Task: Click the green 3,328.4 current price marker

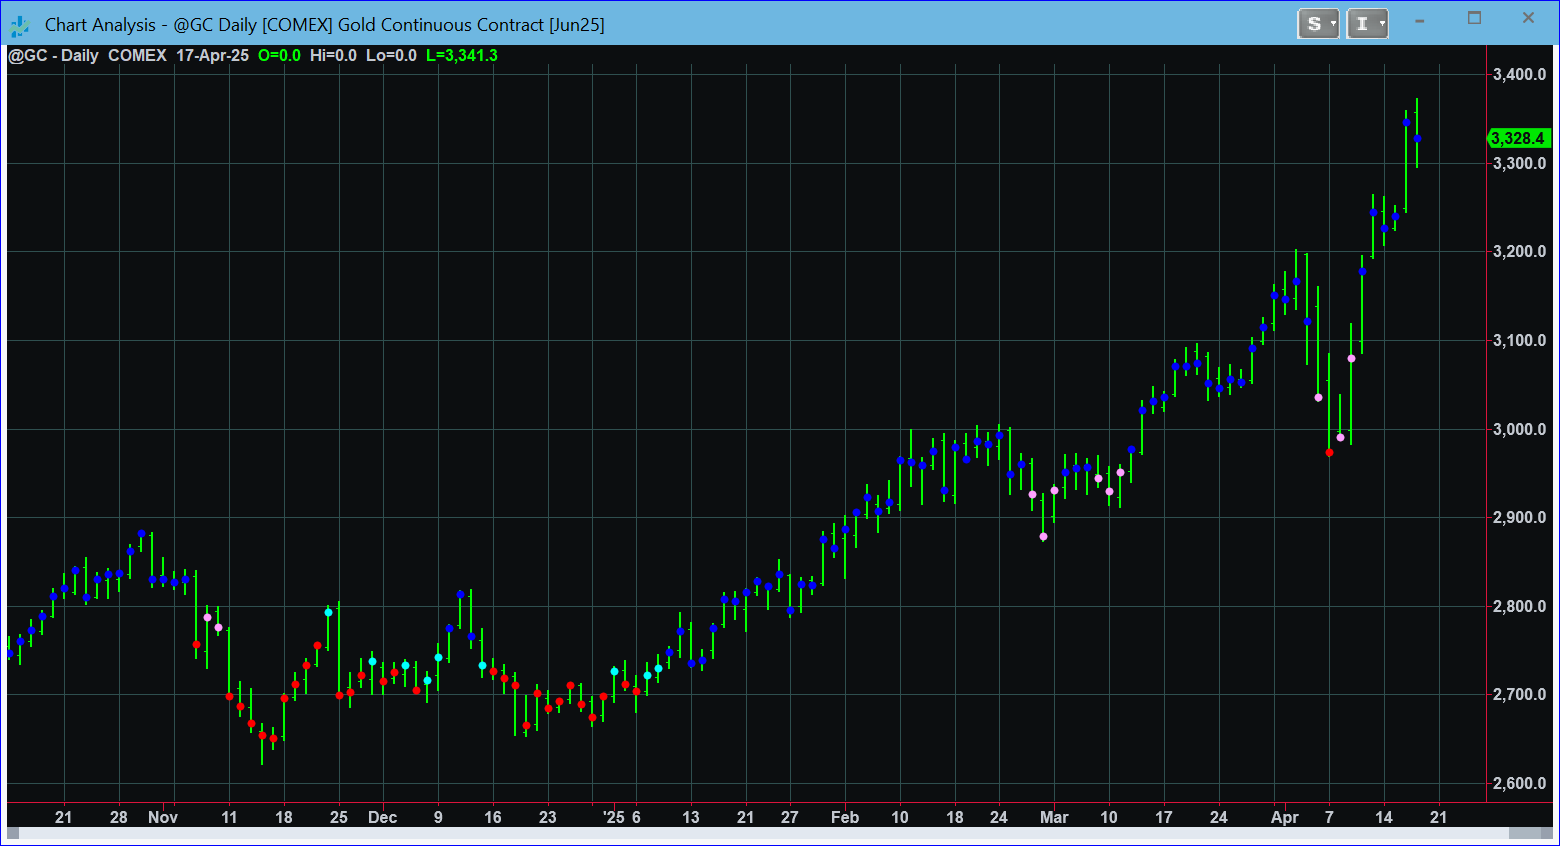Action: pyautogui.click(x=1518, y=138)
